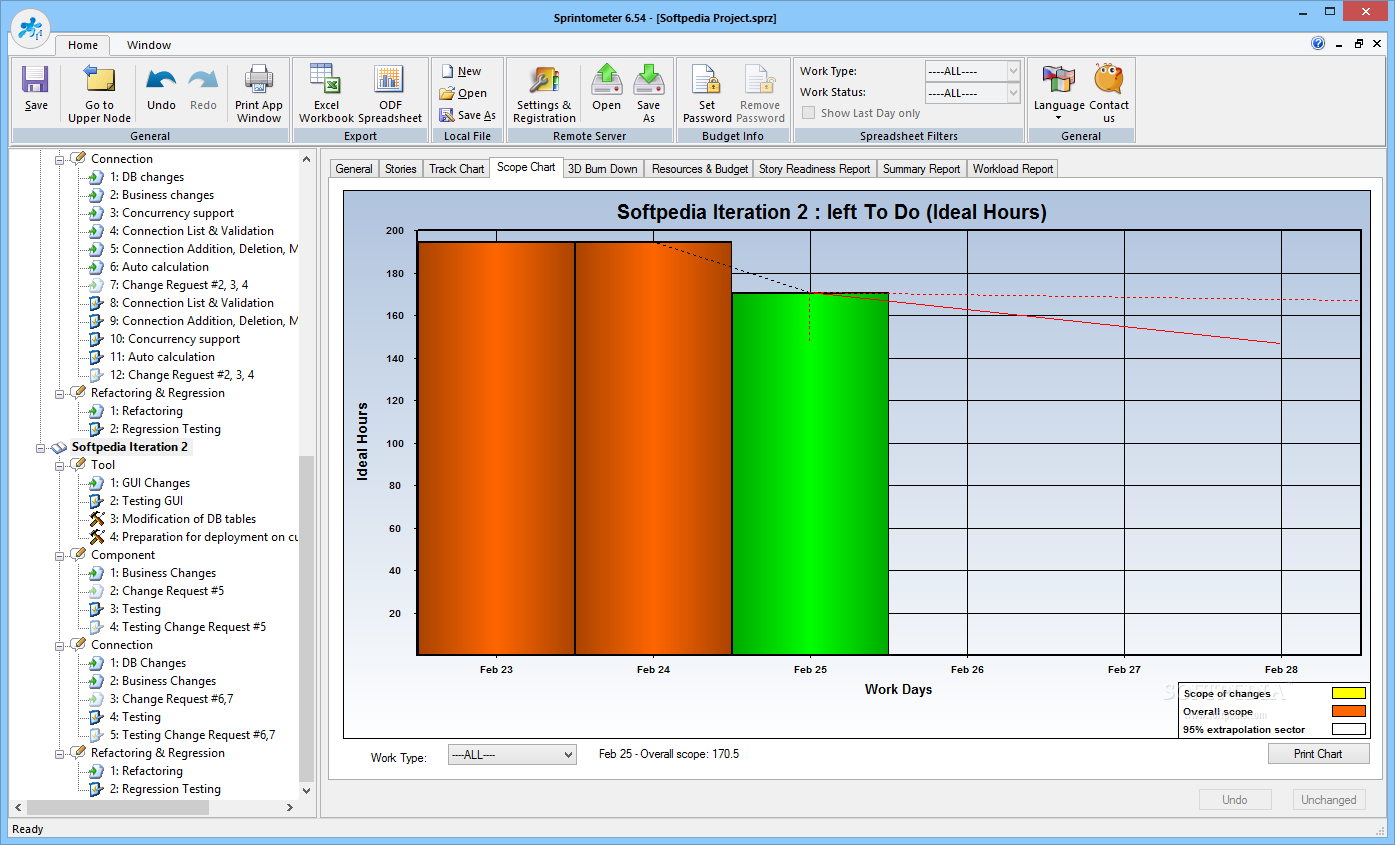Click the orange Feb 24 bar
1395x845 pixels.
(654, 448)
